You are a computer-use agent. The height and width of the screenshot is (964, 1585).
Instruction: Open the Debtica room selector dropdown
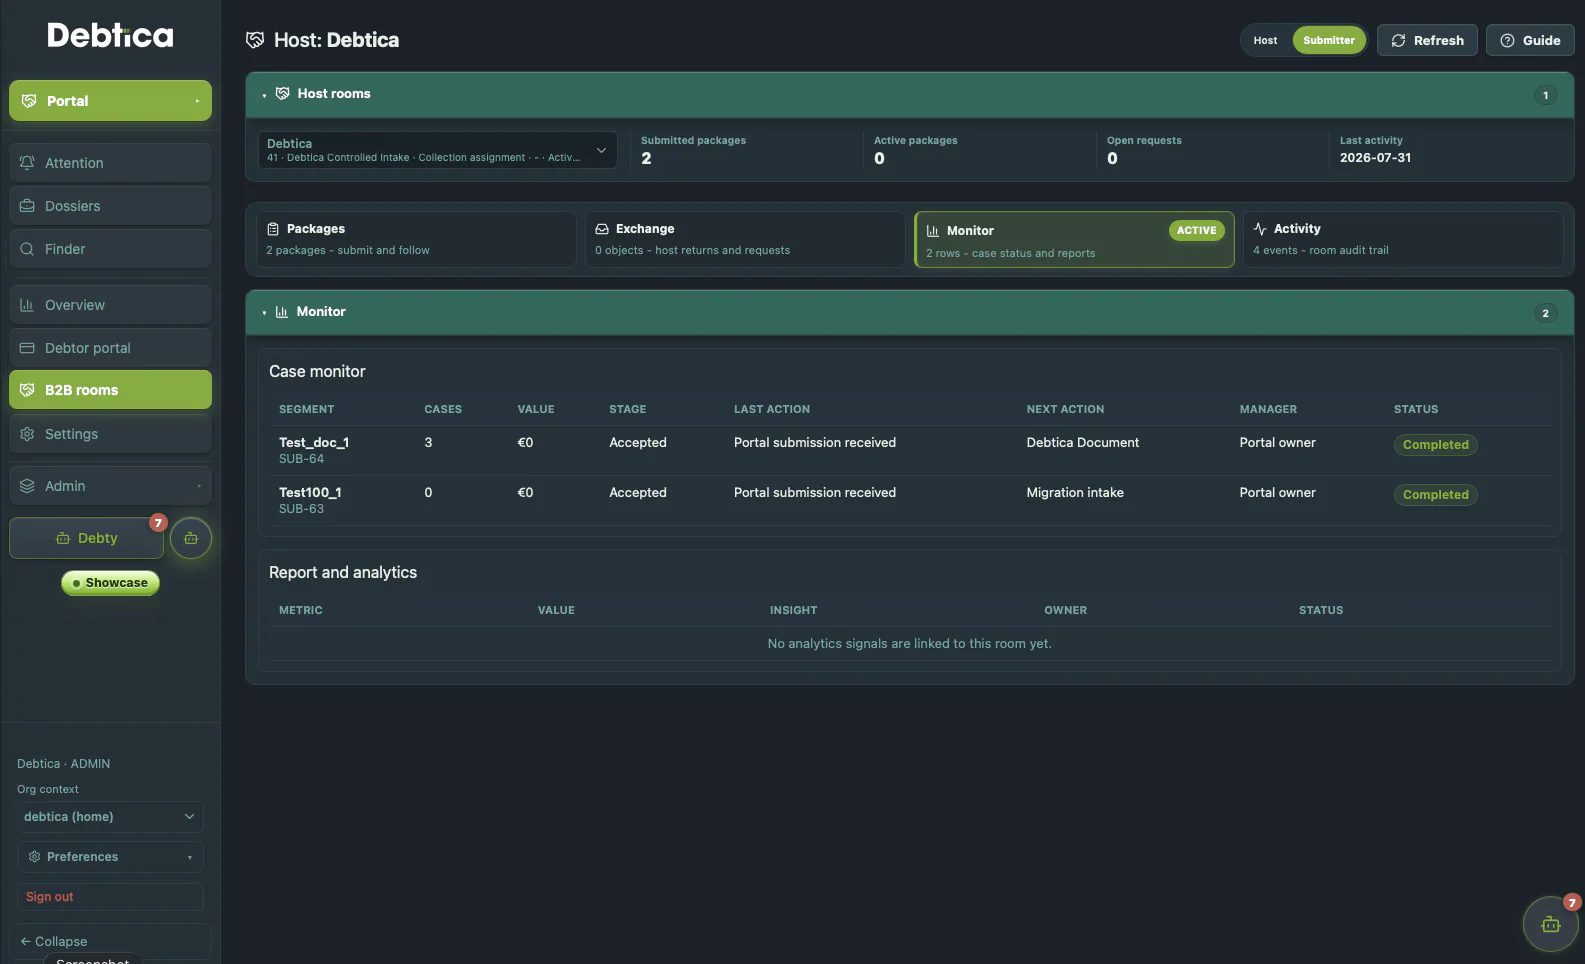437,150
